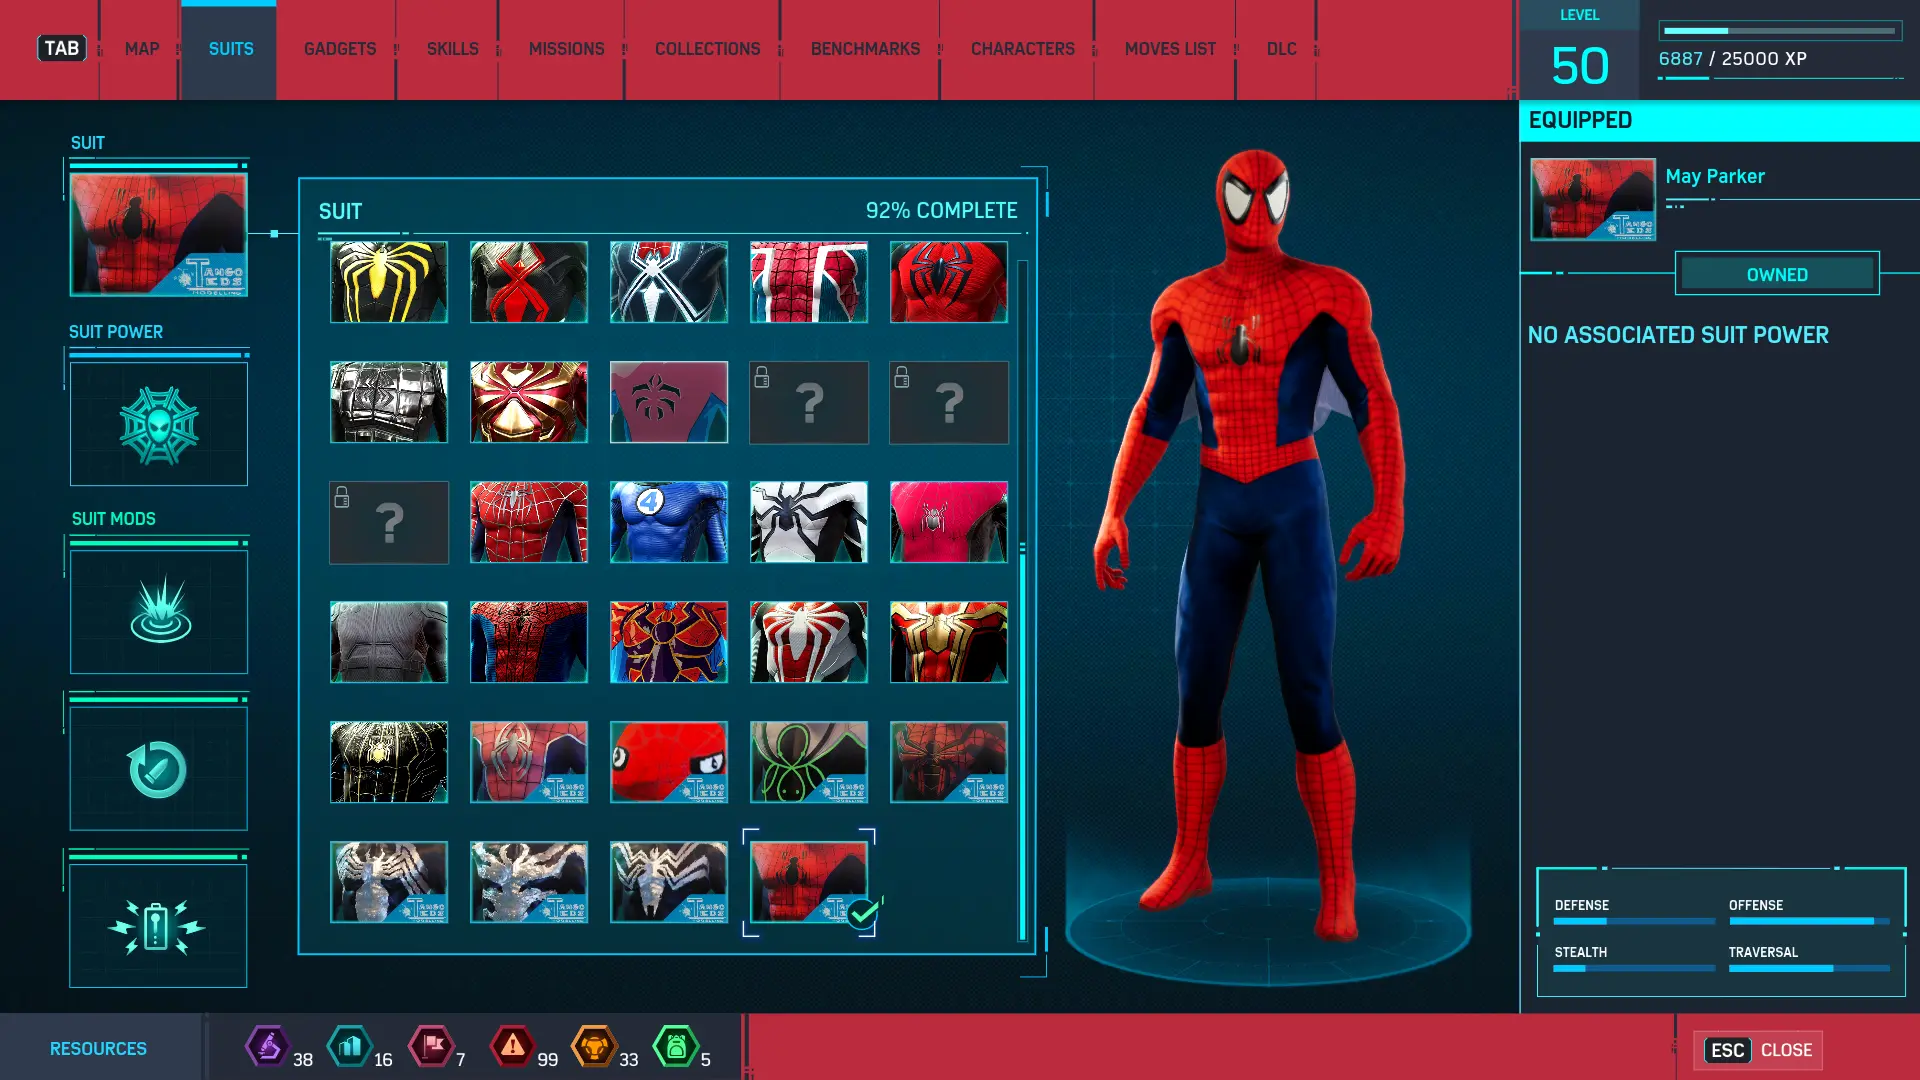Select the red and gold Iron Spider suit
The height and width of the screenshot is (1080, 1920).
(x=529, y=402)
